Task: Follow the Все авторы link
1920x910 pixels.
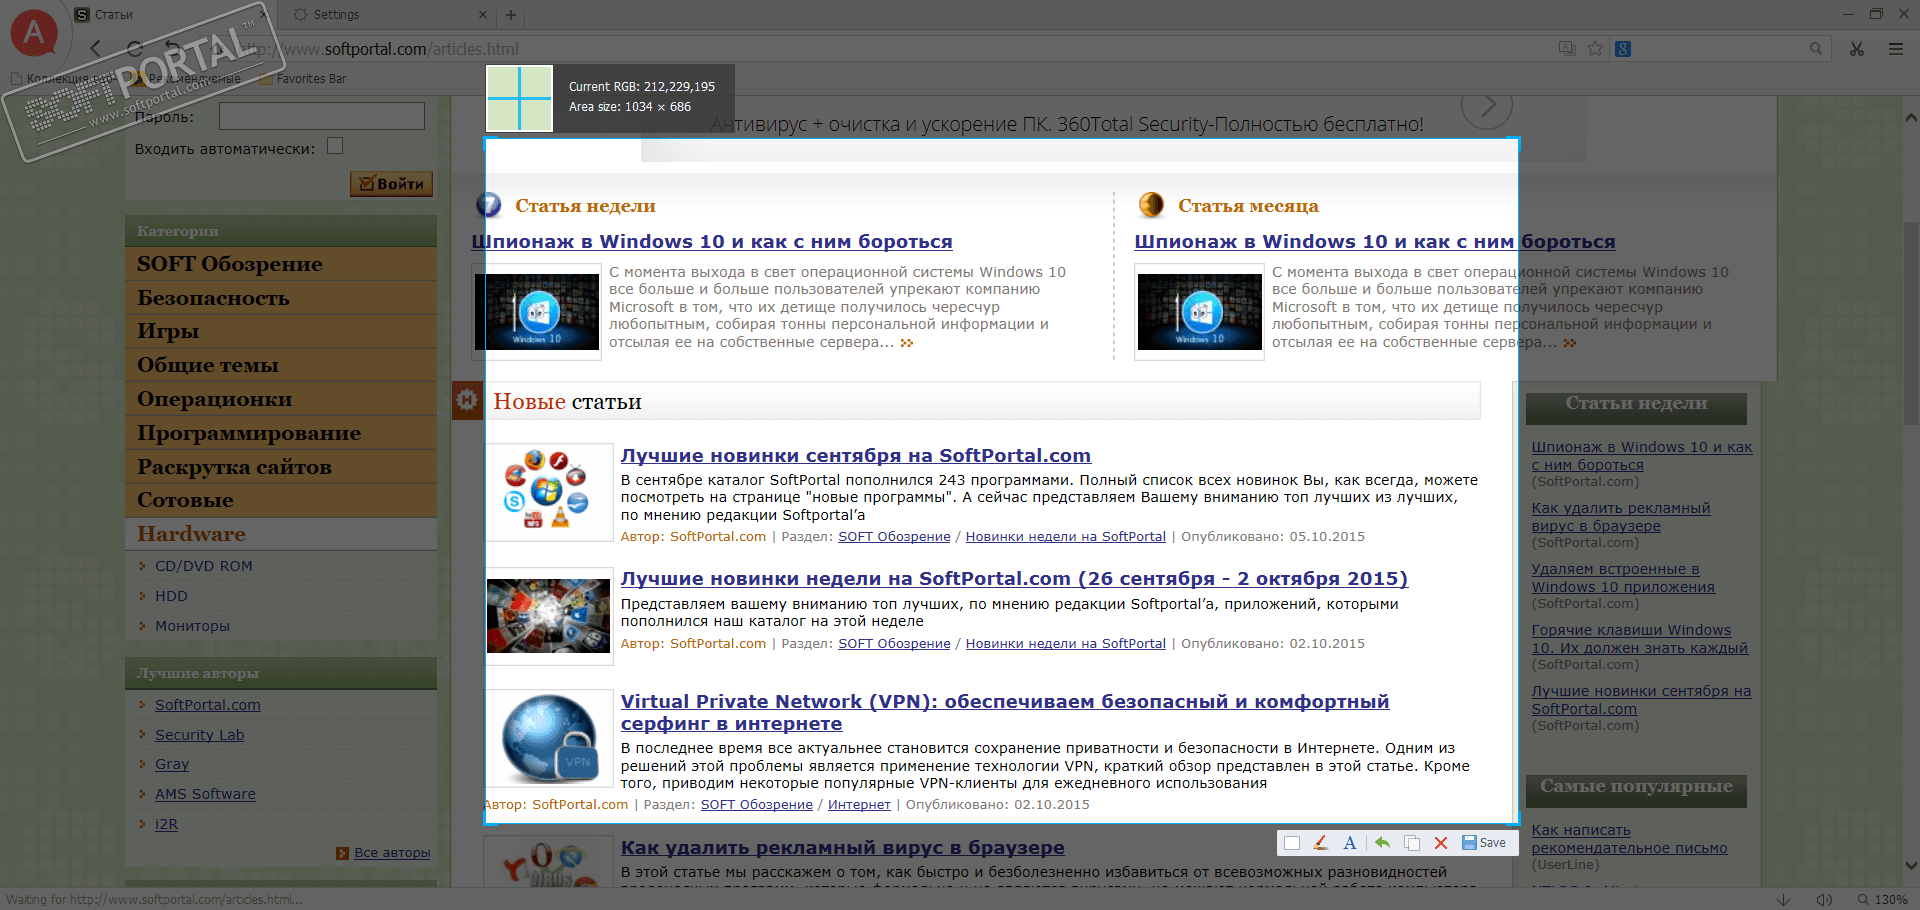Action: pos(392,853)
